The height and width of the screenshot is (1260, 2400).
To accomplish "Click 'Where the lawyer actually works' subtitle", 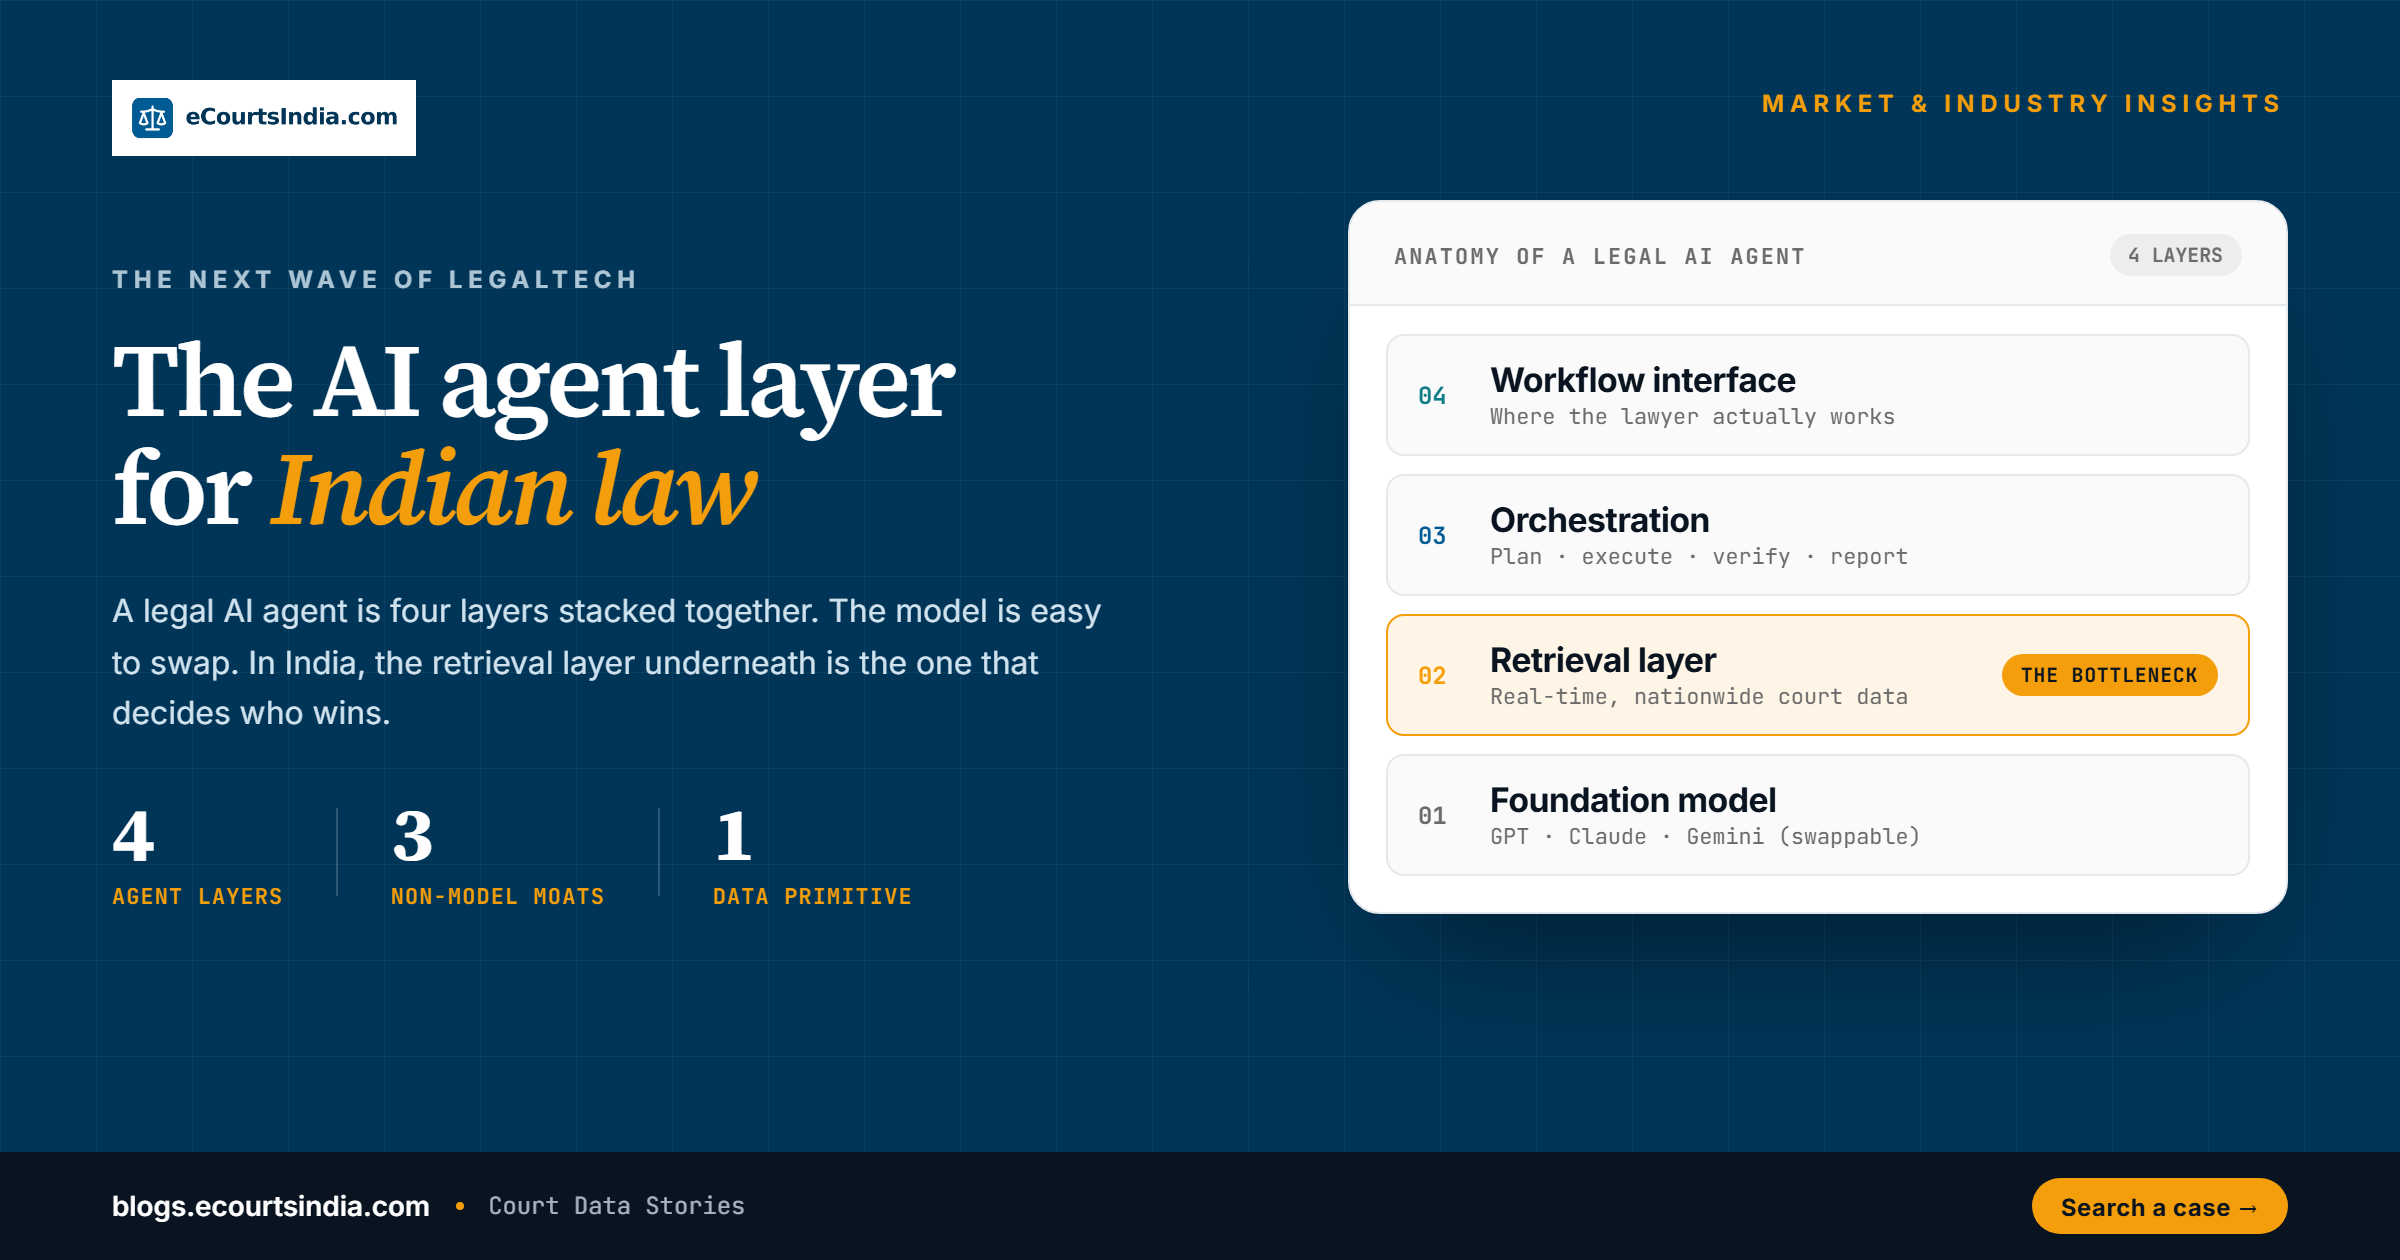I will pyautogui.click(x=1692, y=417).
